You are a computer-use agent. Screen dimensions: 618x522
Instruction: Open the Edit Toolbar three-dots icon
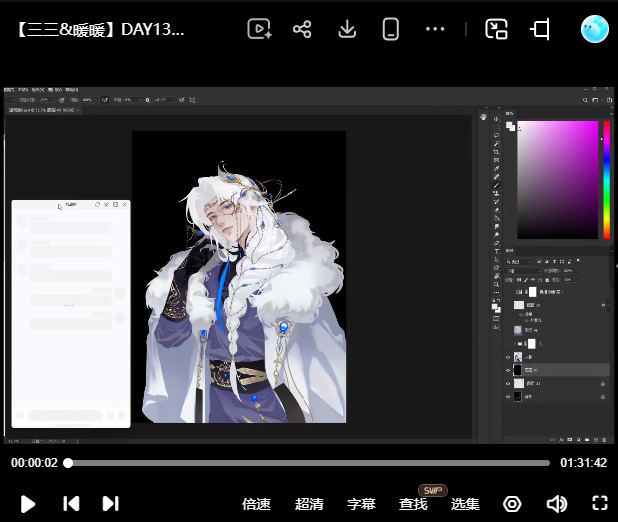(x=497, y=292)
